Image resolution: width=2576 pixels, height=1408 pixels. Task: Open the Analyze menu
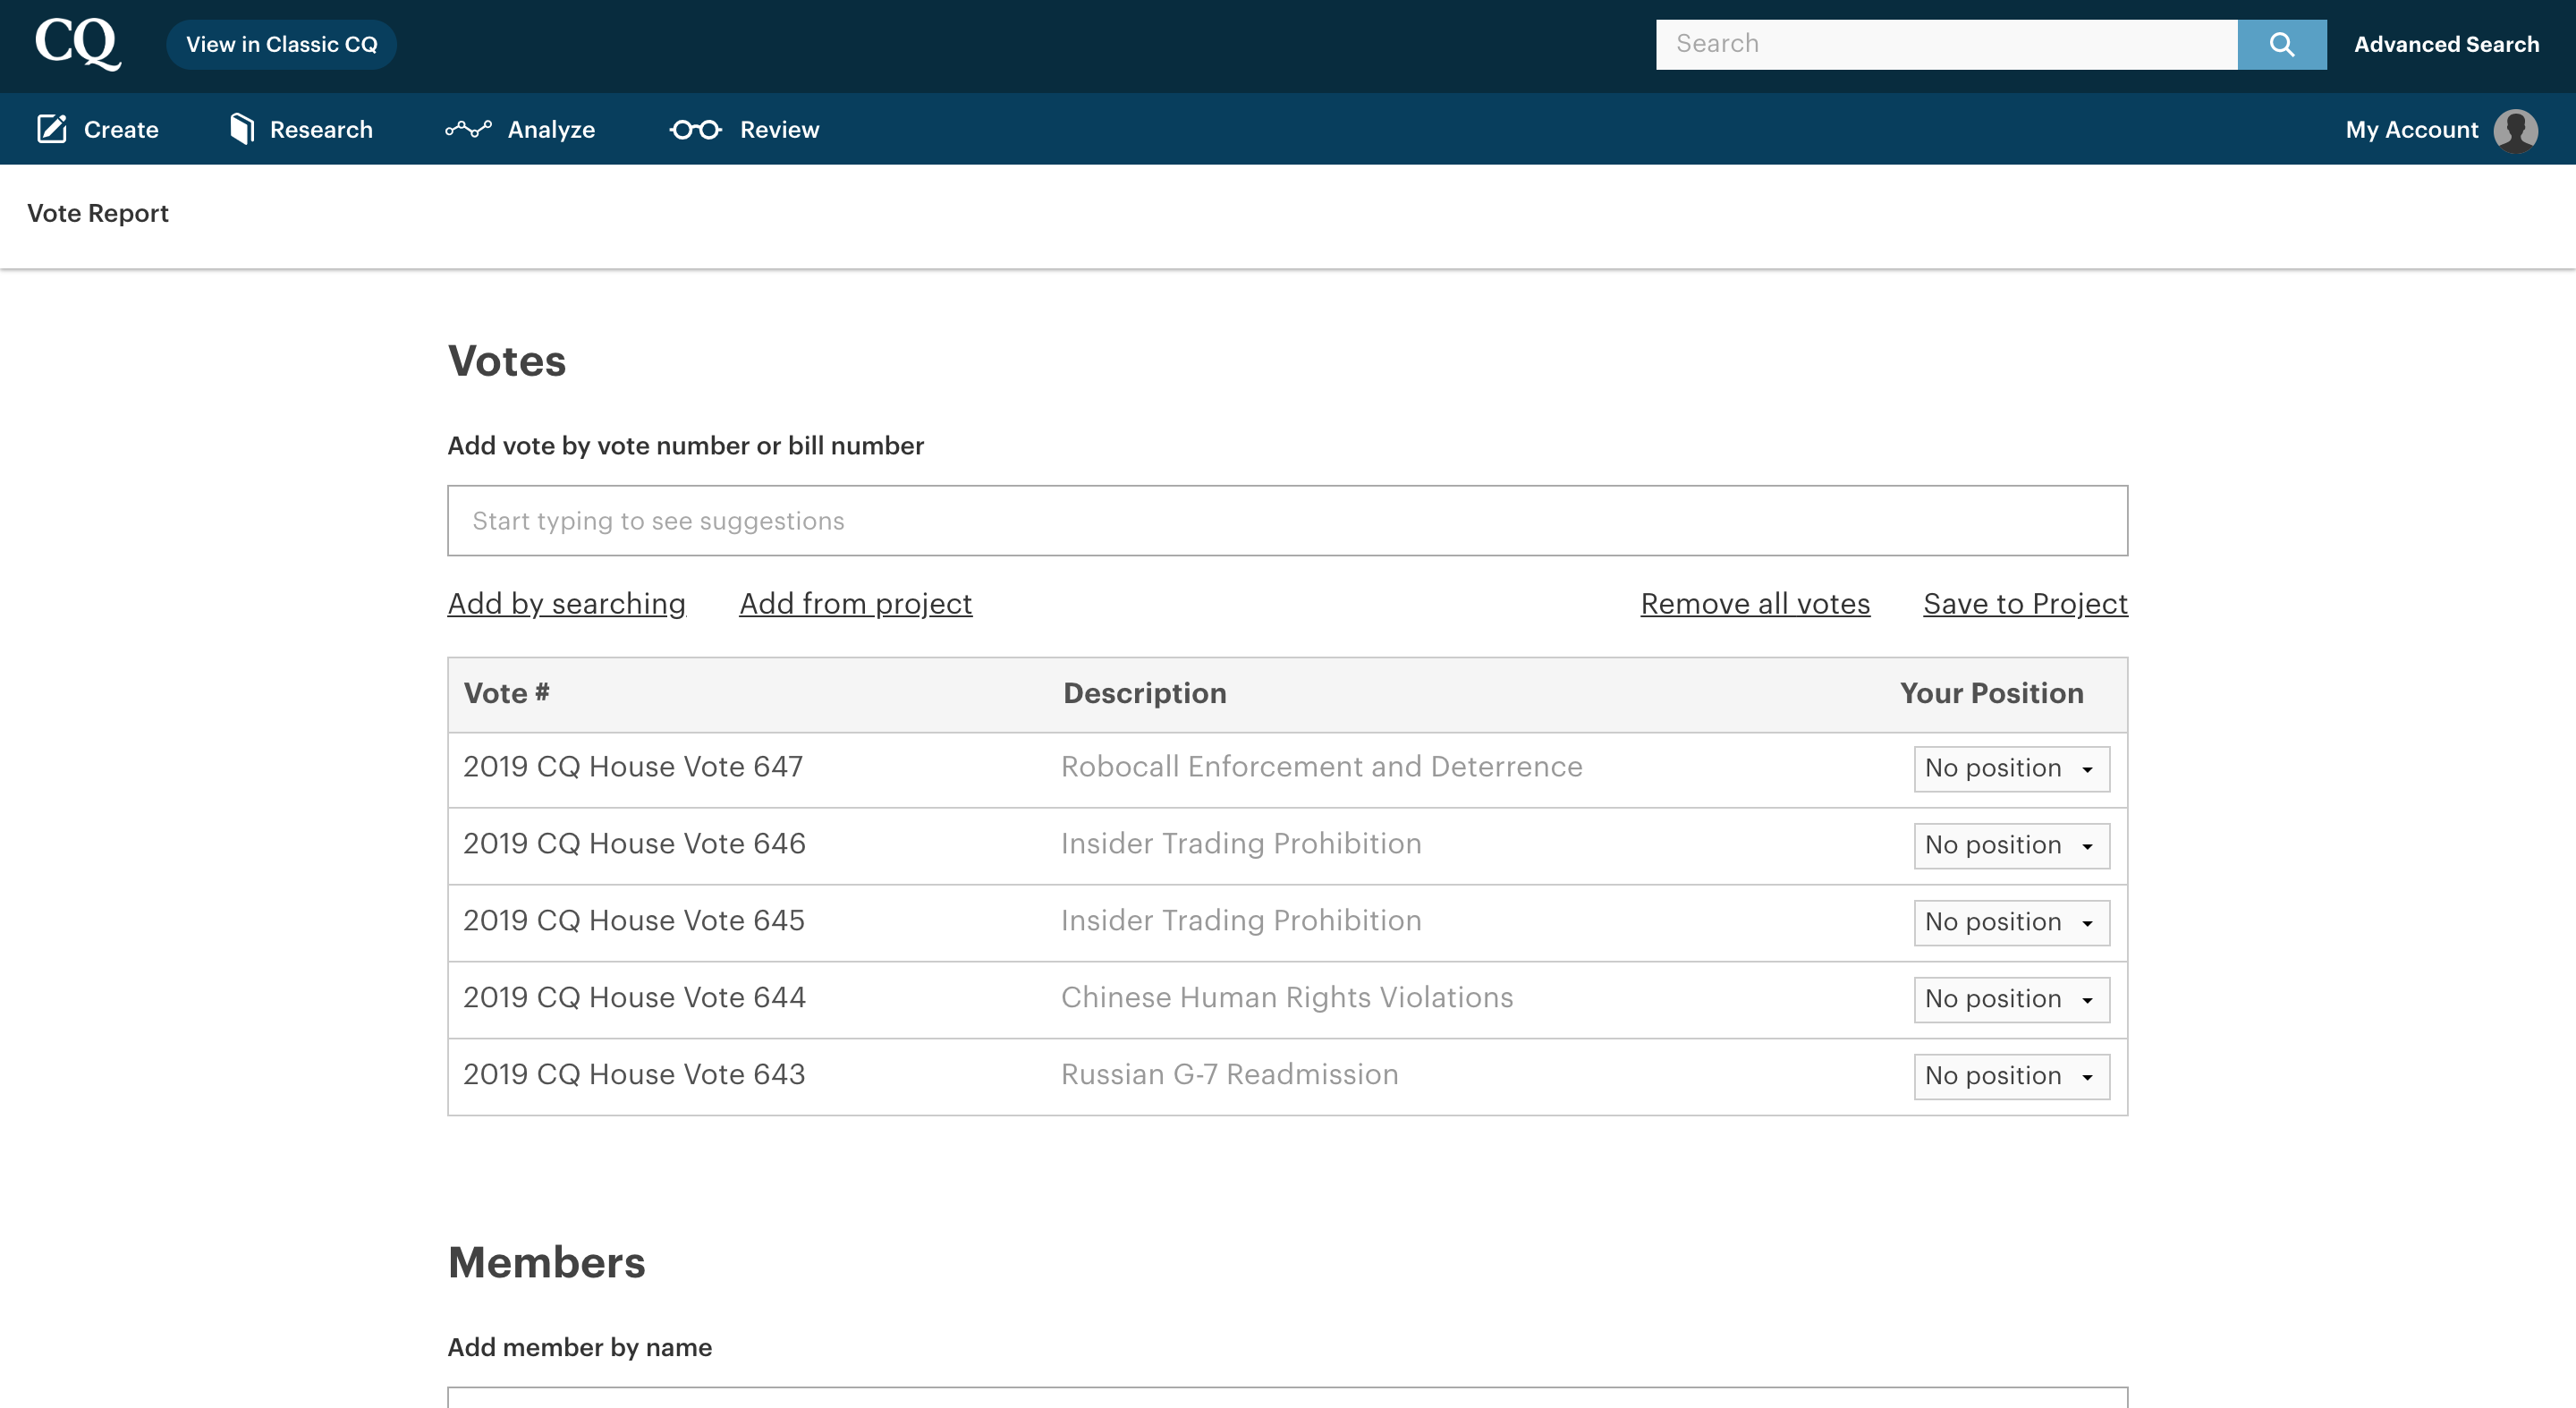tap(520, 129)
